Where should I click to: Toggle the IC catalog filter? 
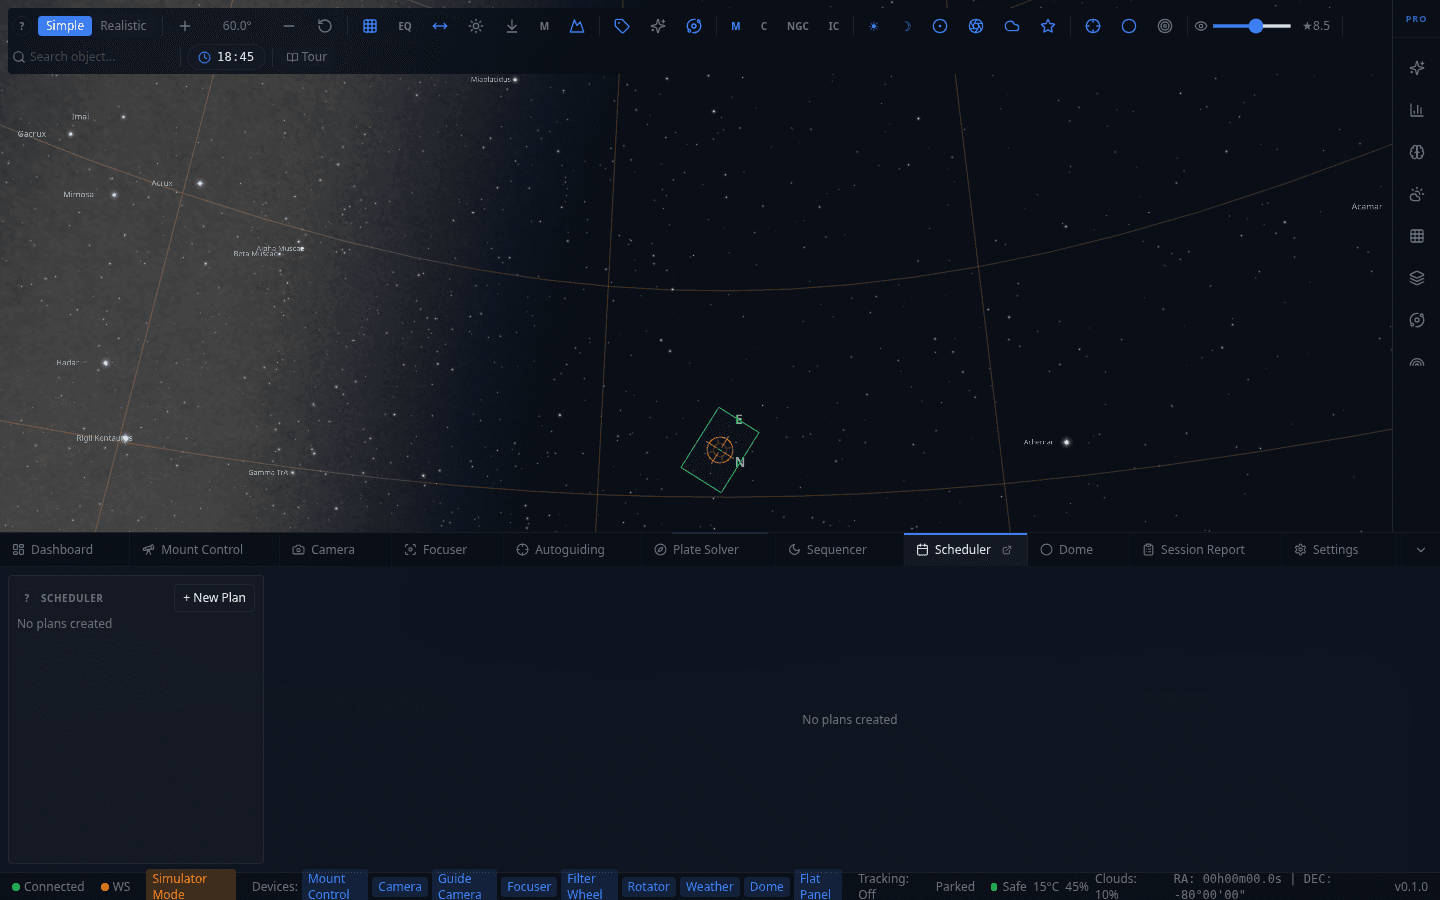pyautogui.click(x=834, y=26)
